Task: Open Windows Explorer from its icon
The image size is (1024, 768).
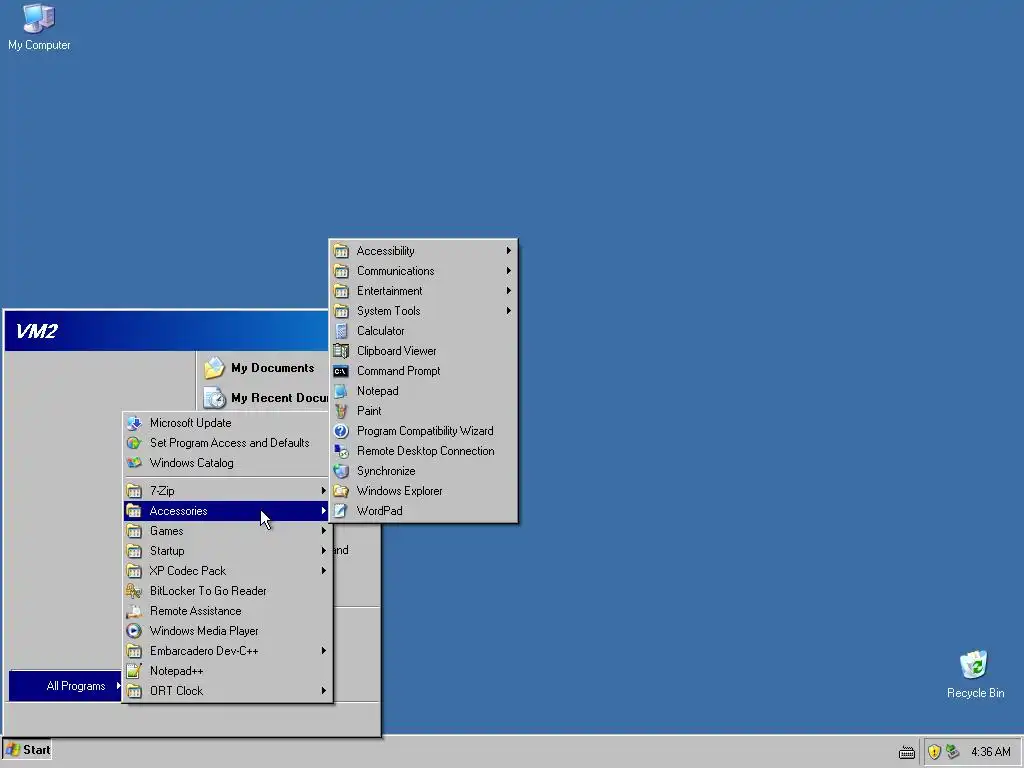Action: click(341, 491)
